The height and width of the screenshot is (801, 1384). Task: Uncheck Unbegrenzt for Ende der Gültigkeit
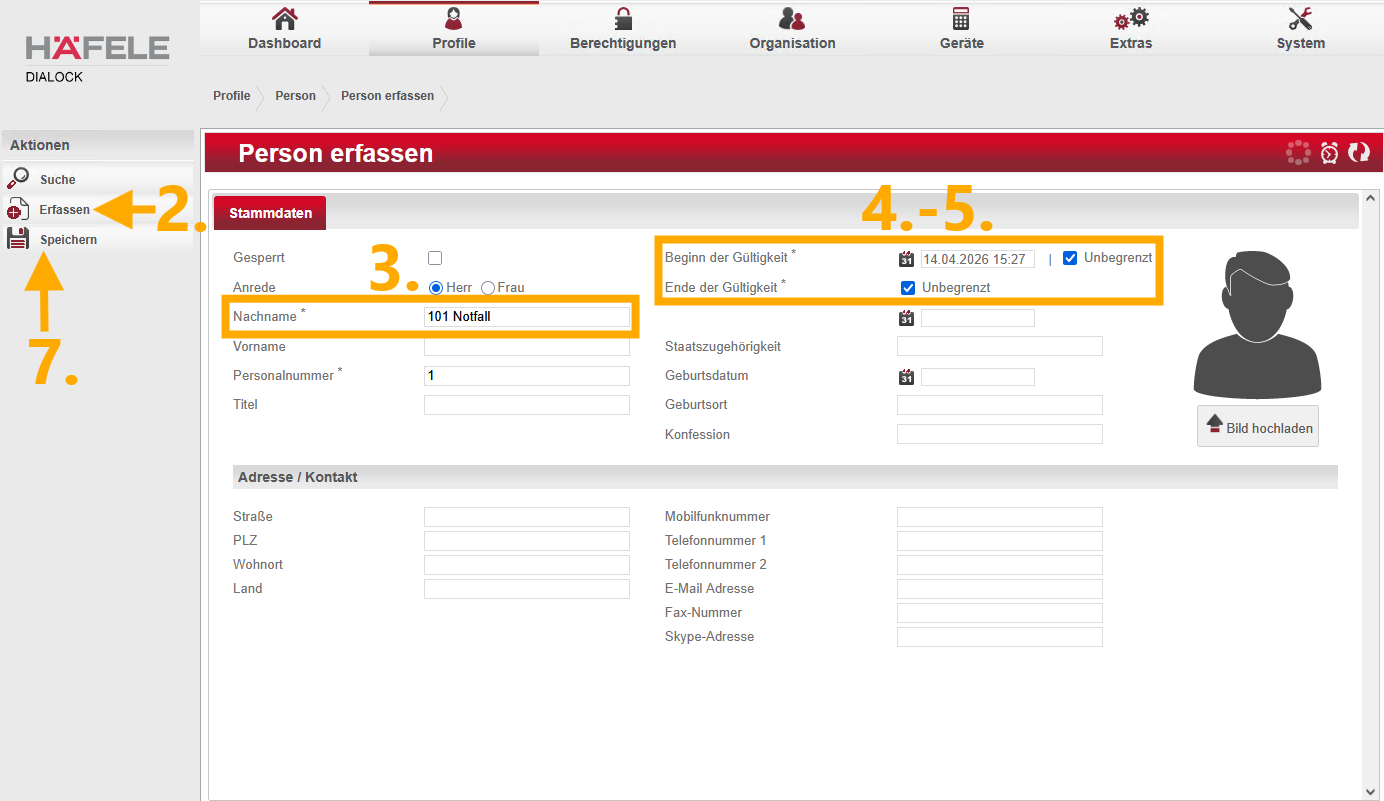908,288
